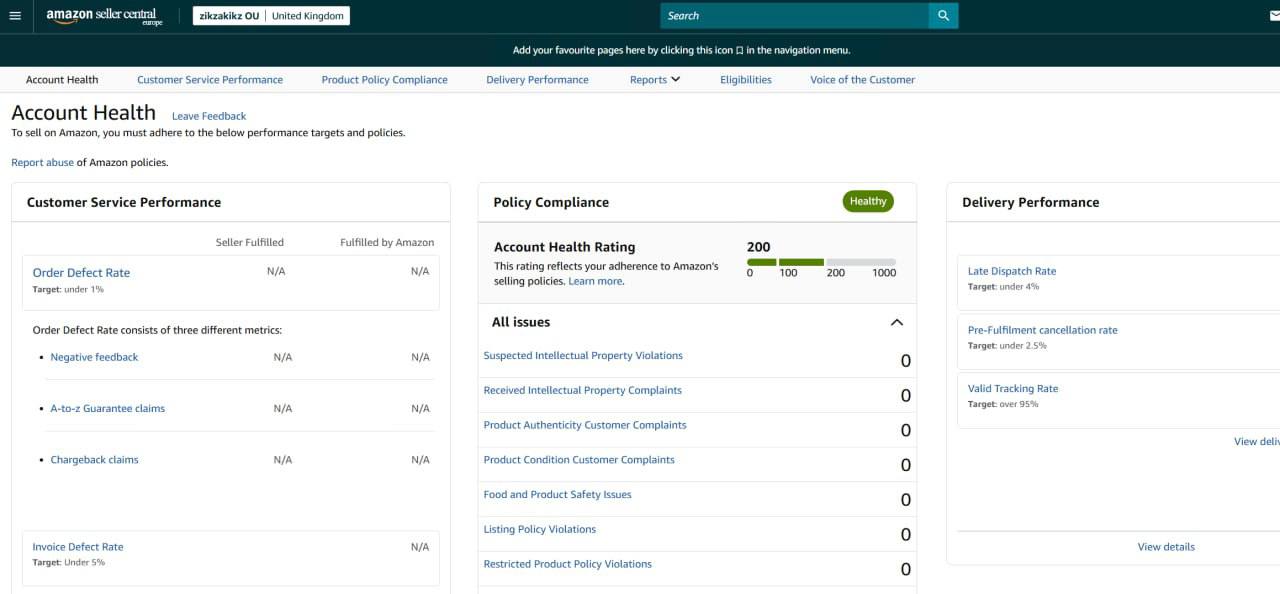Open the mail icon in header
The image size is (1280, 594).
pos(1274,16)
